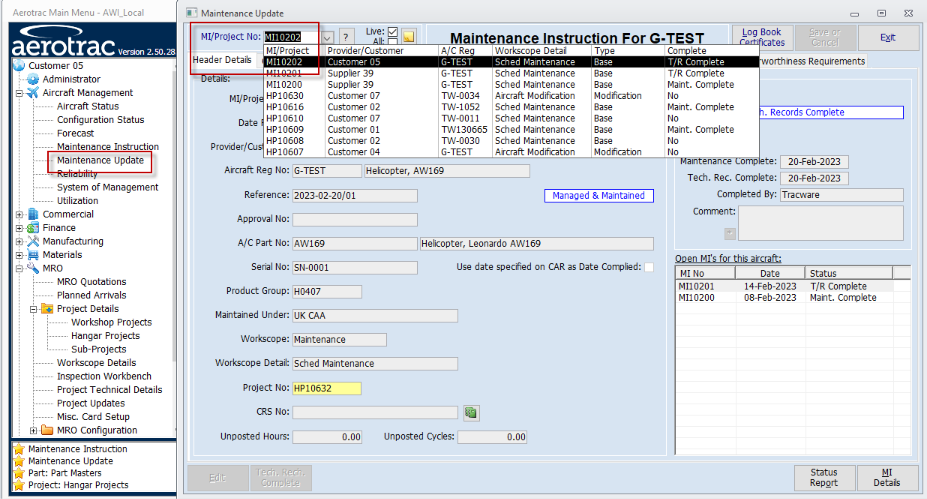927x499 pixels.
Task: Toggle the All checkbox
Action: tap(392, 42)
